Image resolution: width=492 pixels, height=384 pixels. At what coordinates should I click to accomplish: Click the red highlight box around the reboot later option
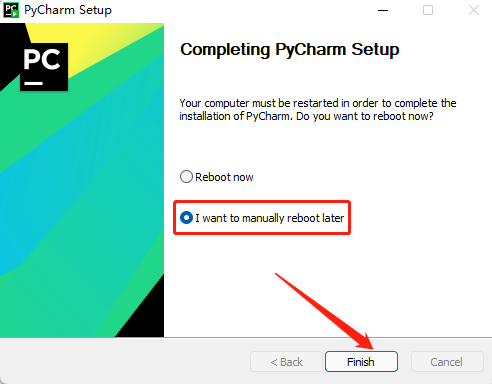pyautogui.click(x=262, y=218)
